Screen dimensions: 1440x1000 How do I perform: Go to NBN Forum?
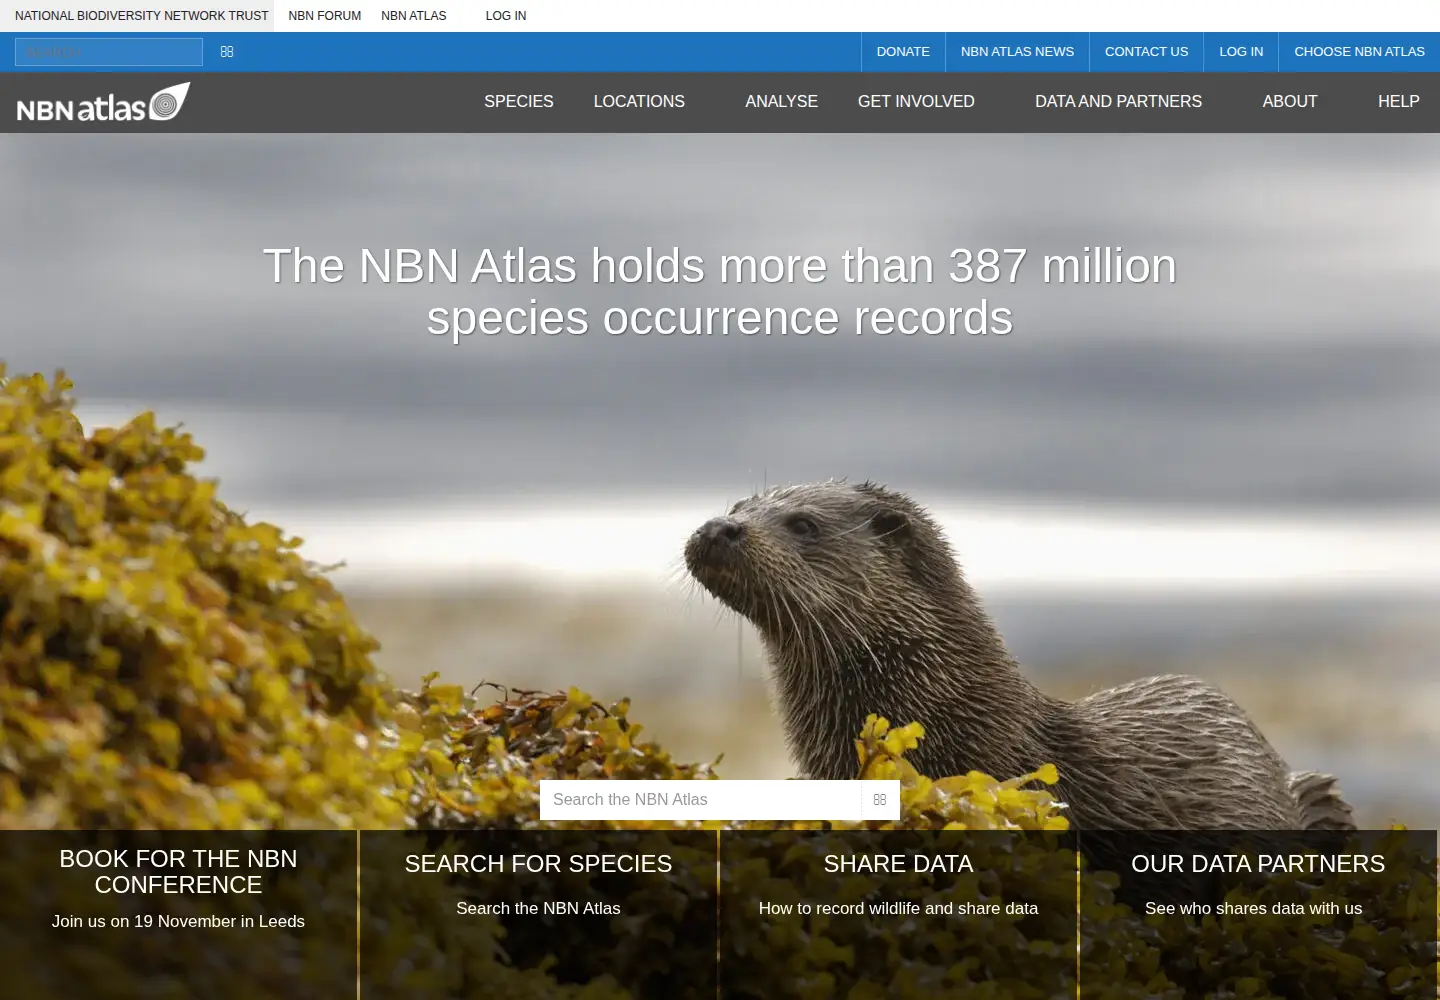tap(325, 16)
